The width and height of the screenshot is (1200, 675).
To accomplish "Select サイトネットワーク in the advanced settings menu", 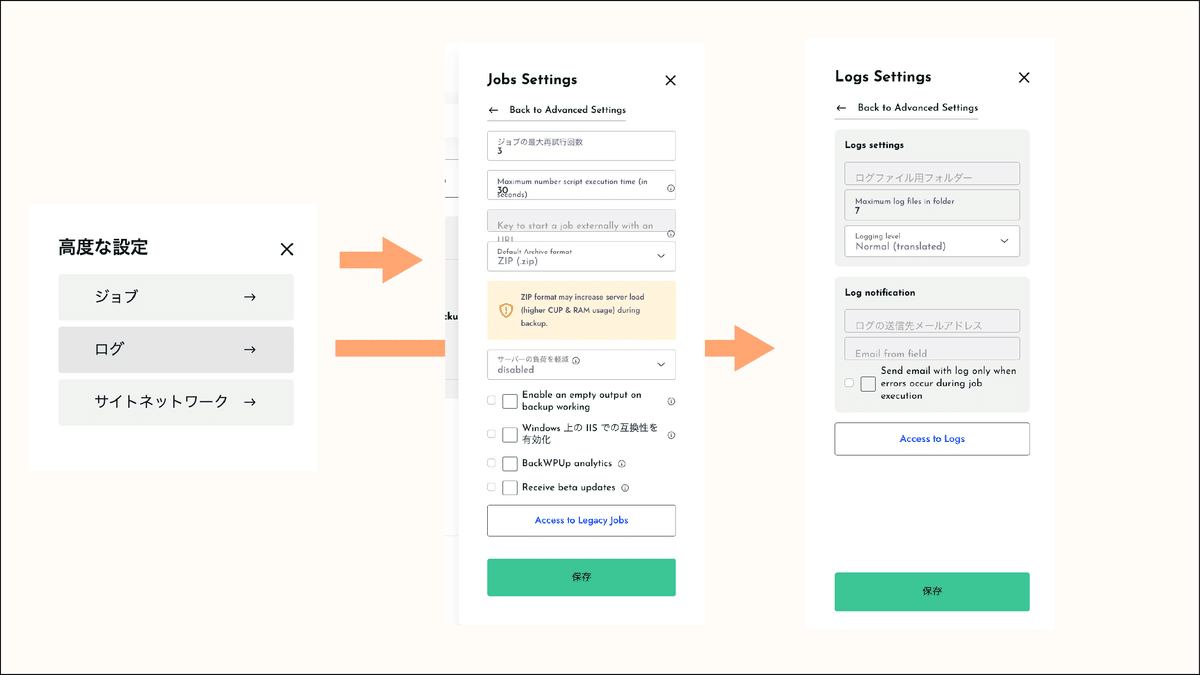I will pos(176,402).
